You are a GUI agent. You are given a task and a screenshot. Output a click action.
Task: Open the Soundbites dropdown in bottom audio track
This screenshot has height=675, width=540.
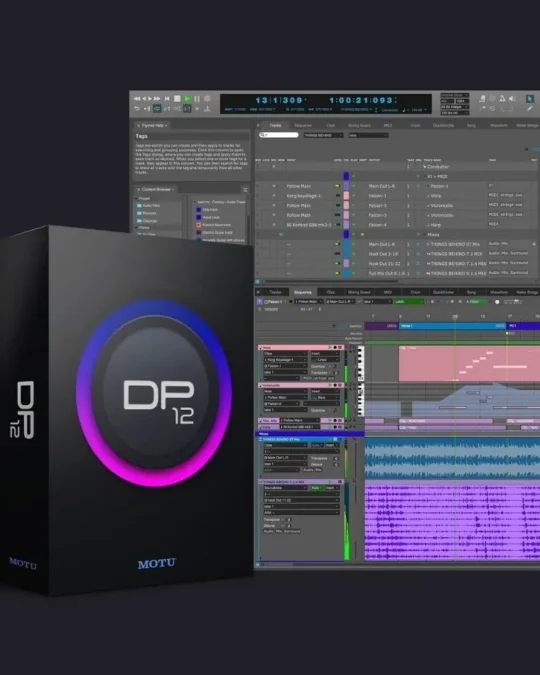tap(285, 488)
